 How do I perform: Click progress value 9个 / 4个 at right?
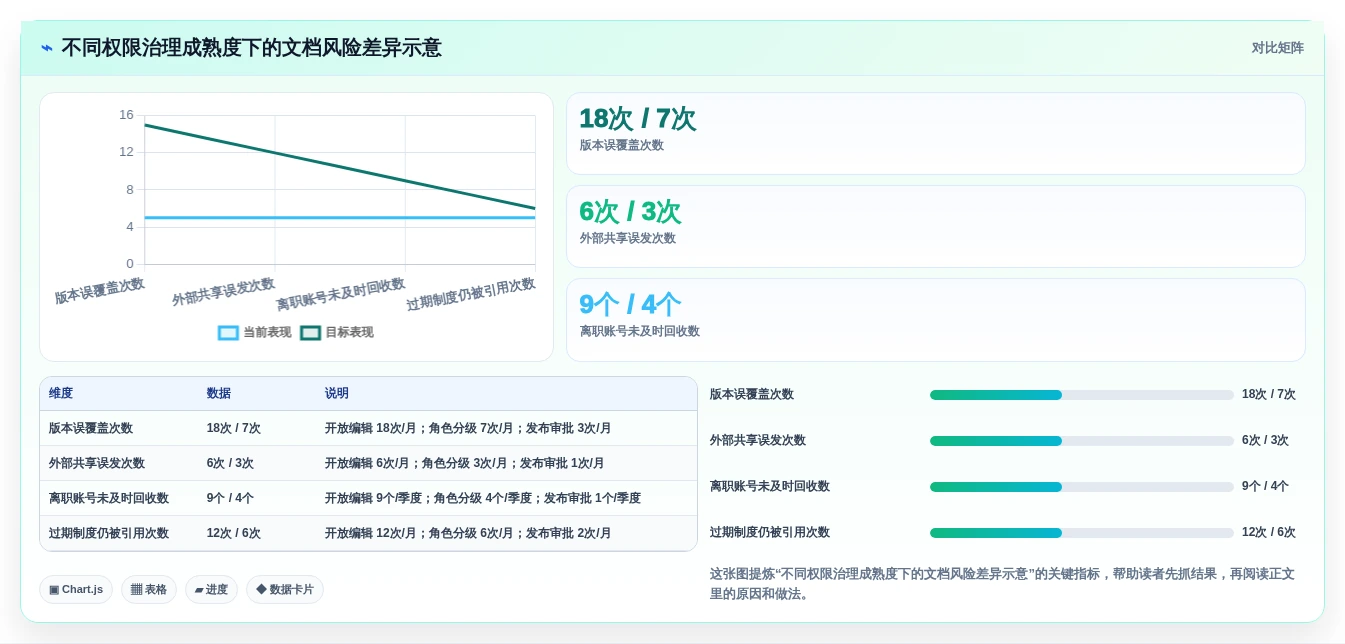pyautogui.click(x=1265, y=487)
